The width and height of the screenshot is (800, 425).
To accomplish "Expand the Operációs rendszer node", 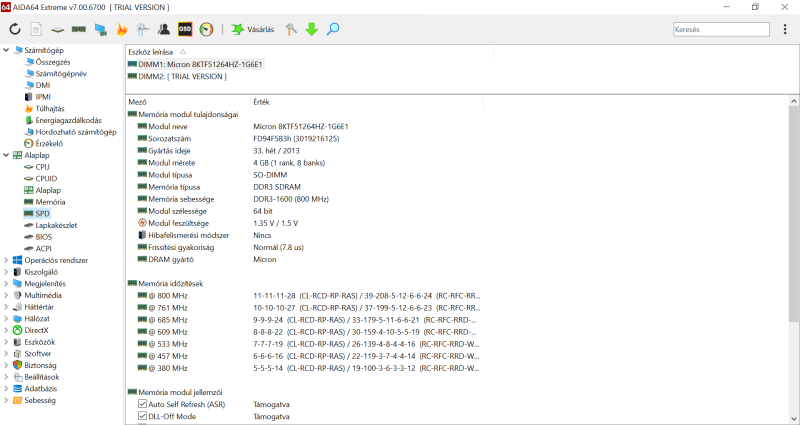I will pos(6,260).
